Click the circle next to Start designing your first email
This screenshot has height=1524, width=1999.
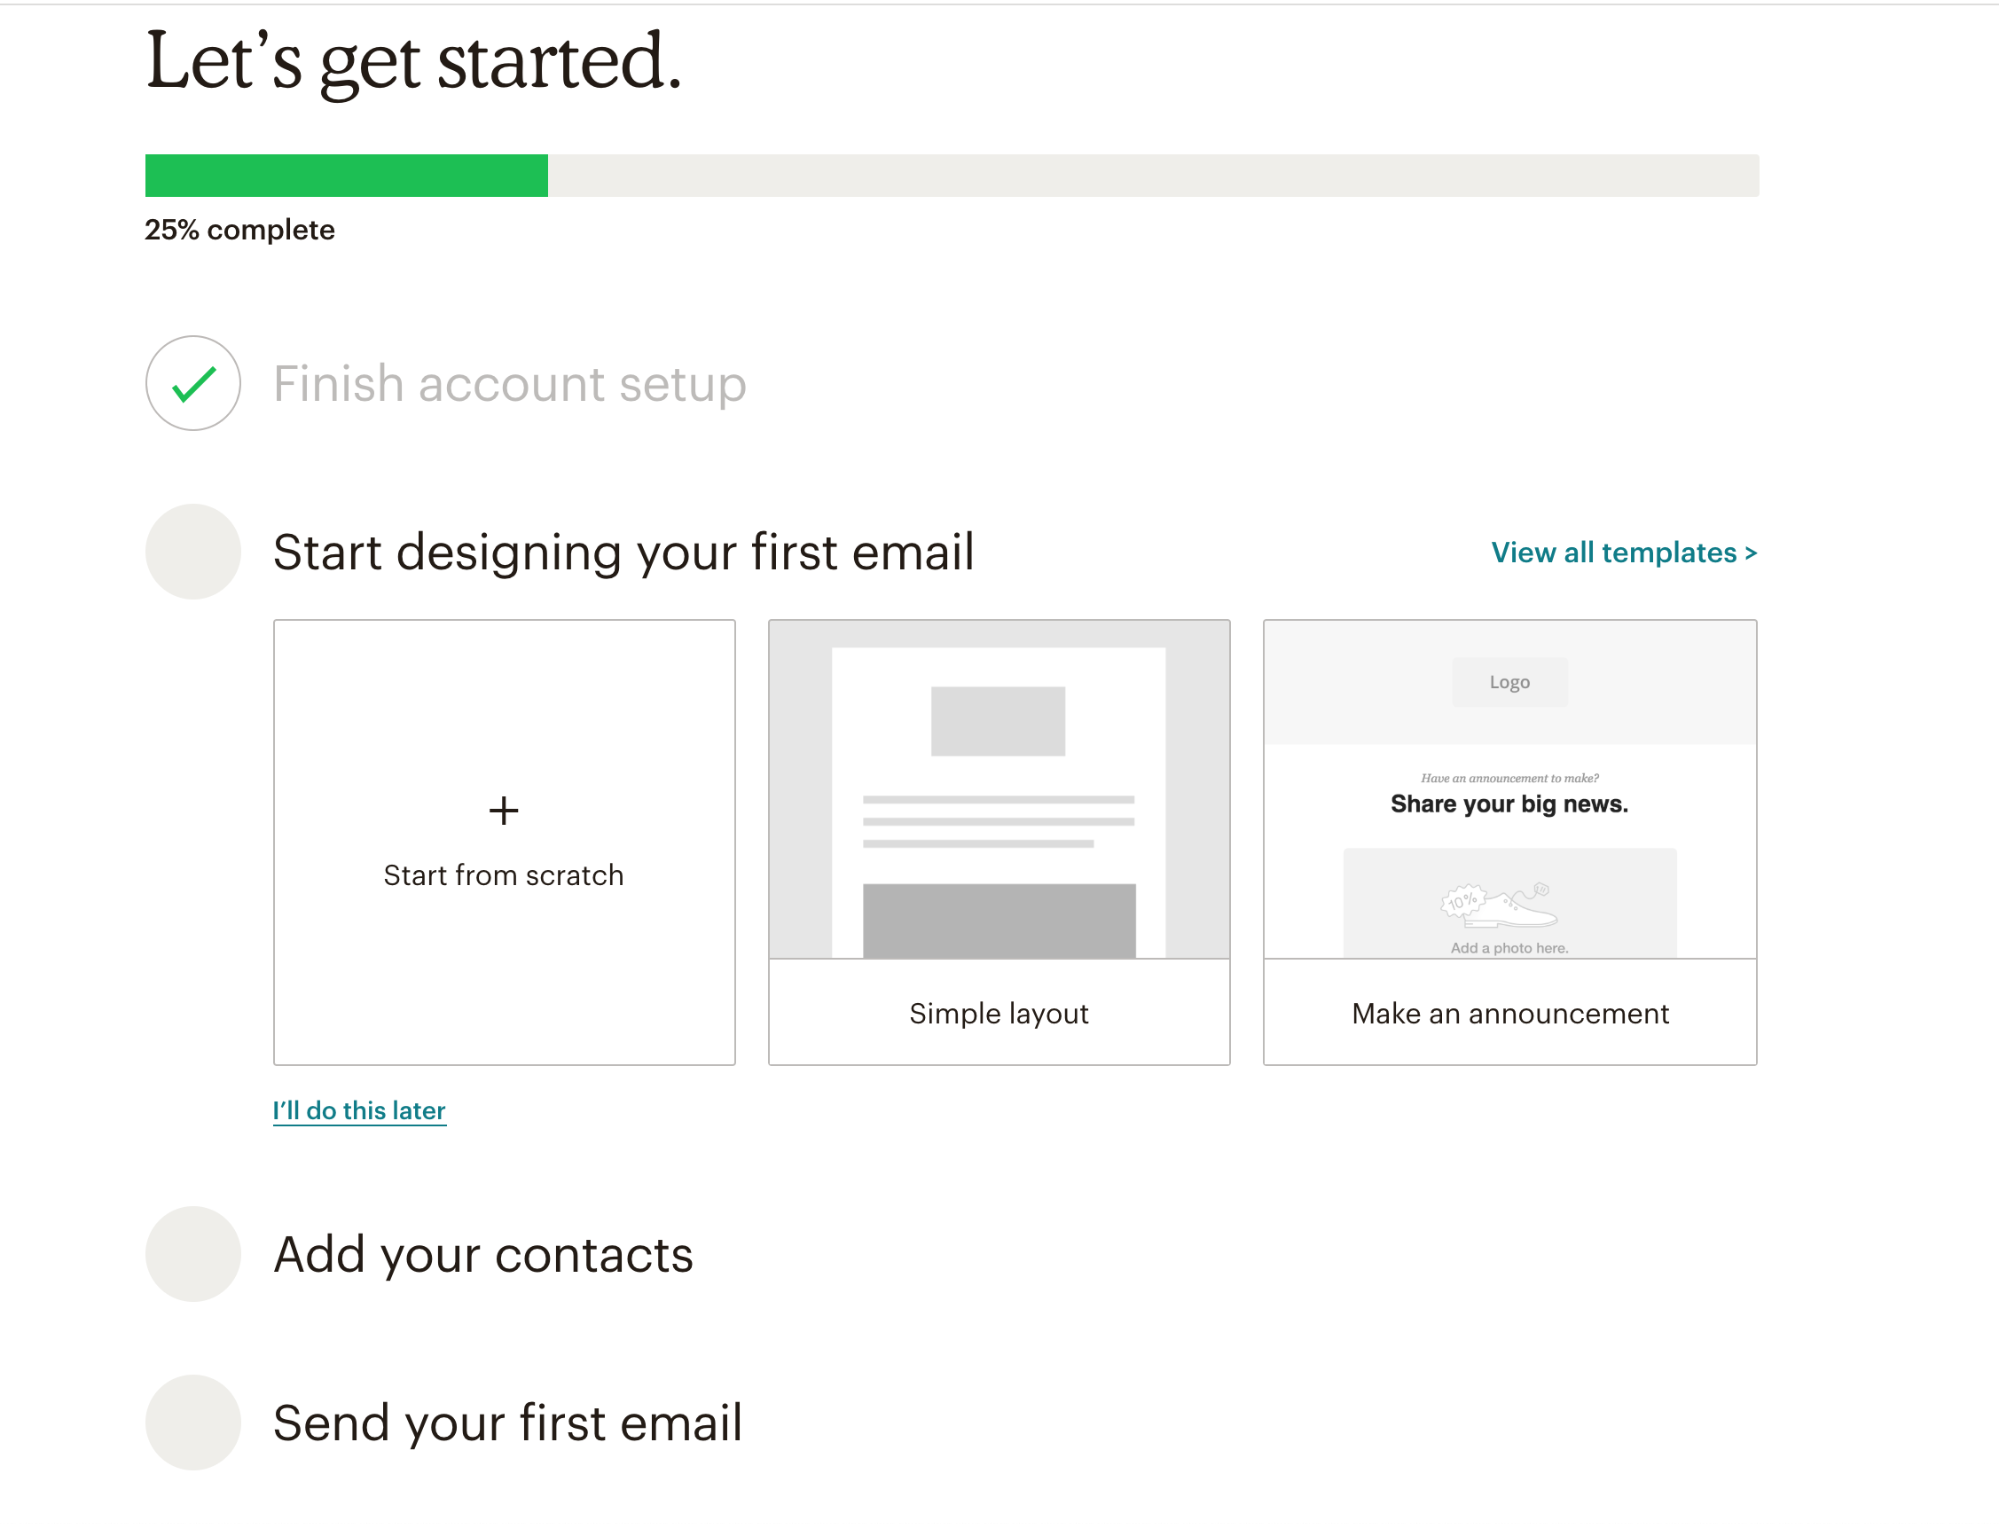[x=192, y=551]
